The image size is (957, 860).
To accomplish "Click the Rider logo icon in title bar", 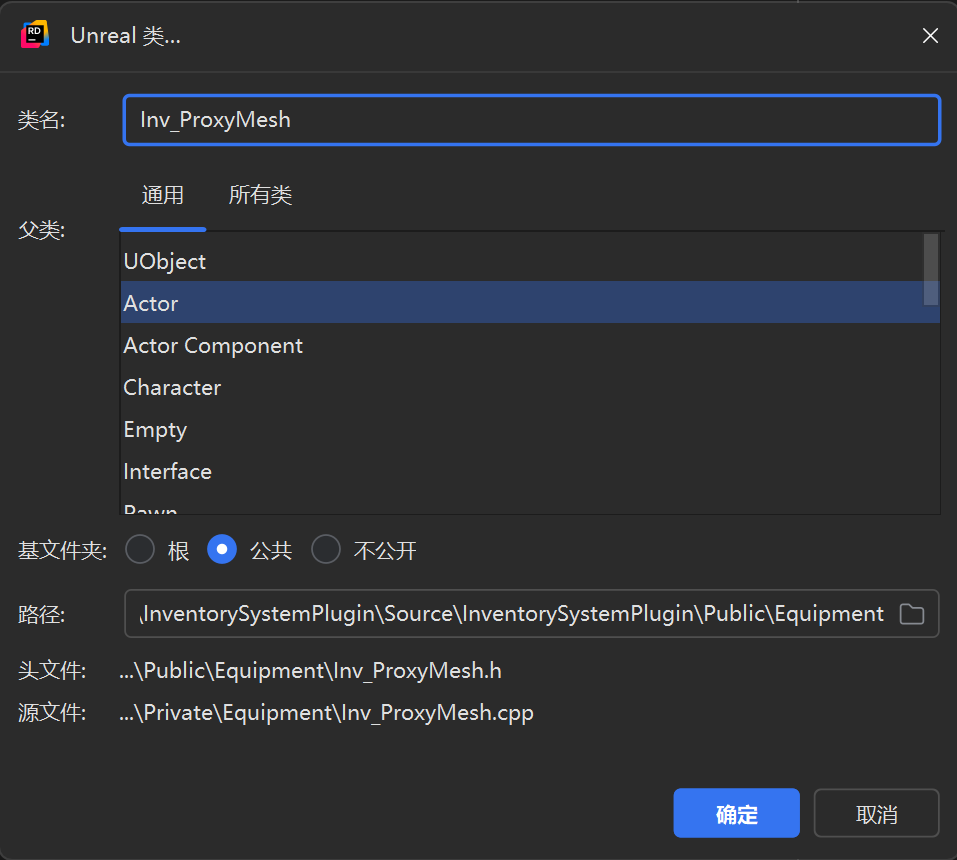I will (x=35, y=35).
